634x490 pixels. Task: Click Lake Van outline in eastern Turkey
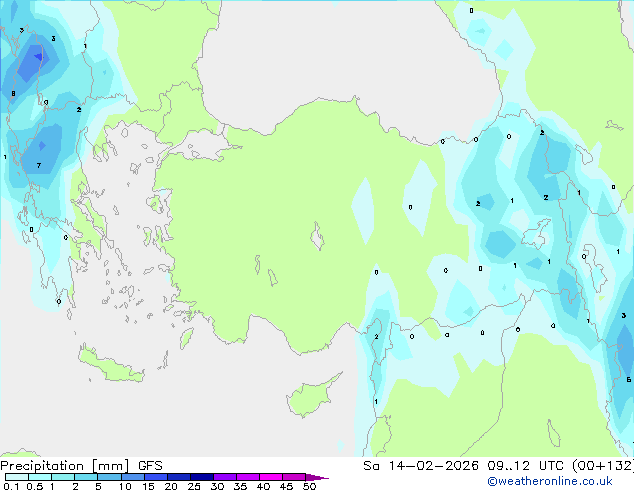(x=536, y=234)
